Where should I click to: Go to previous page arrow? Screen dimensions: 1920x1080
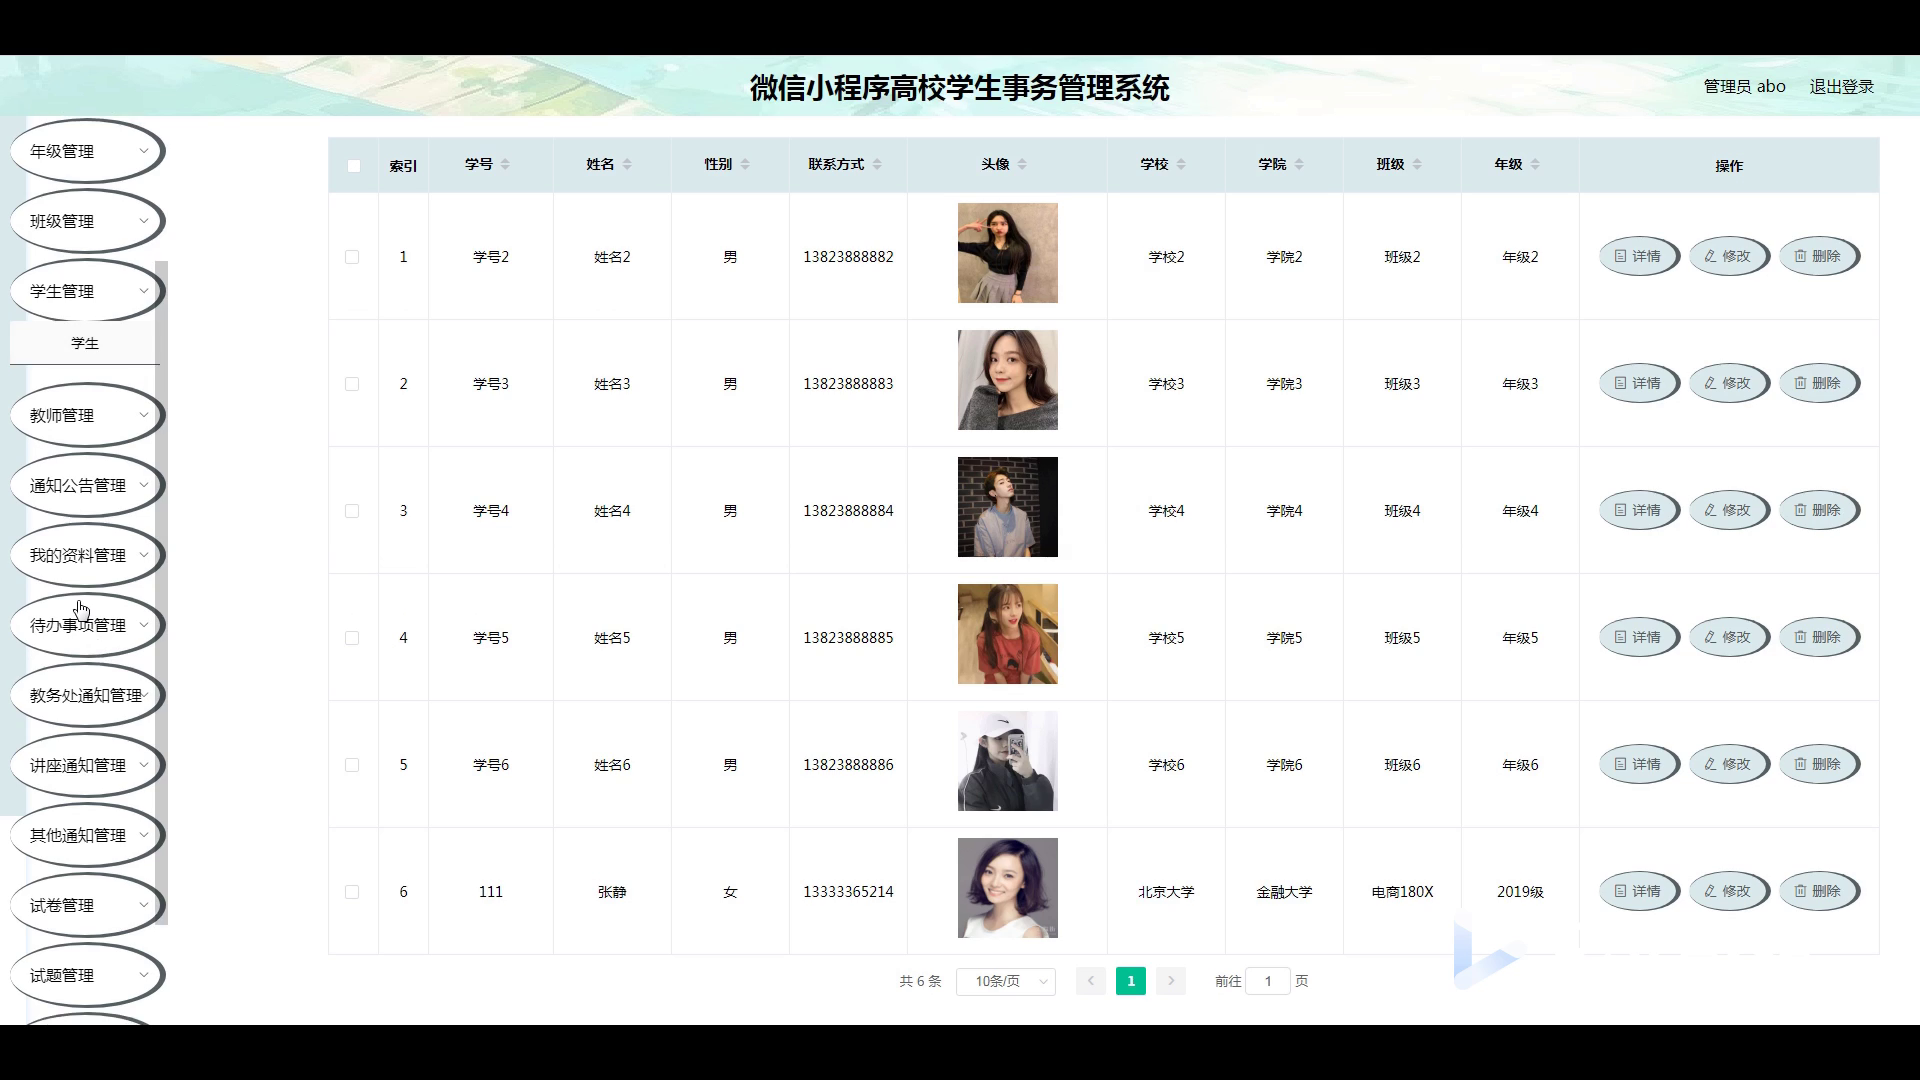pyautogui.click(x=1091, y=981)
